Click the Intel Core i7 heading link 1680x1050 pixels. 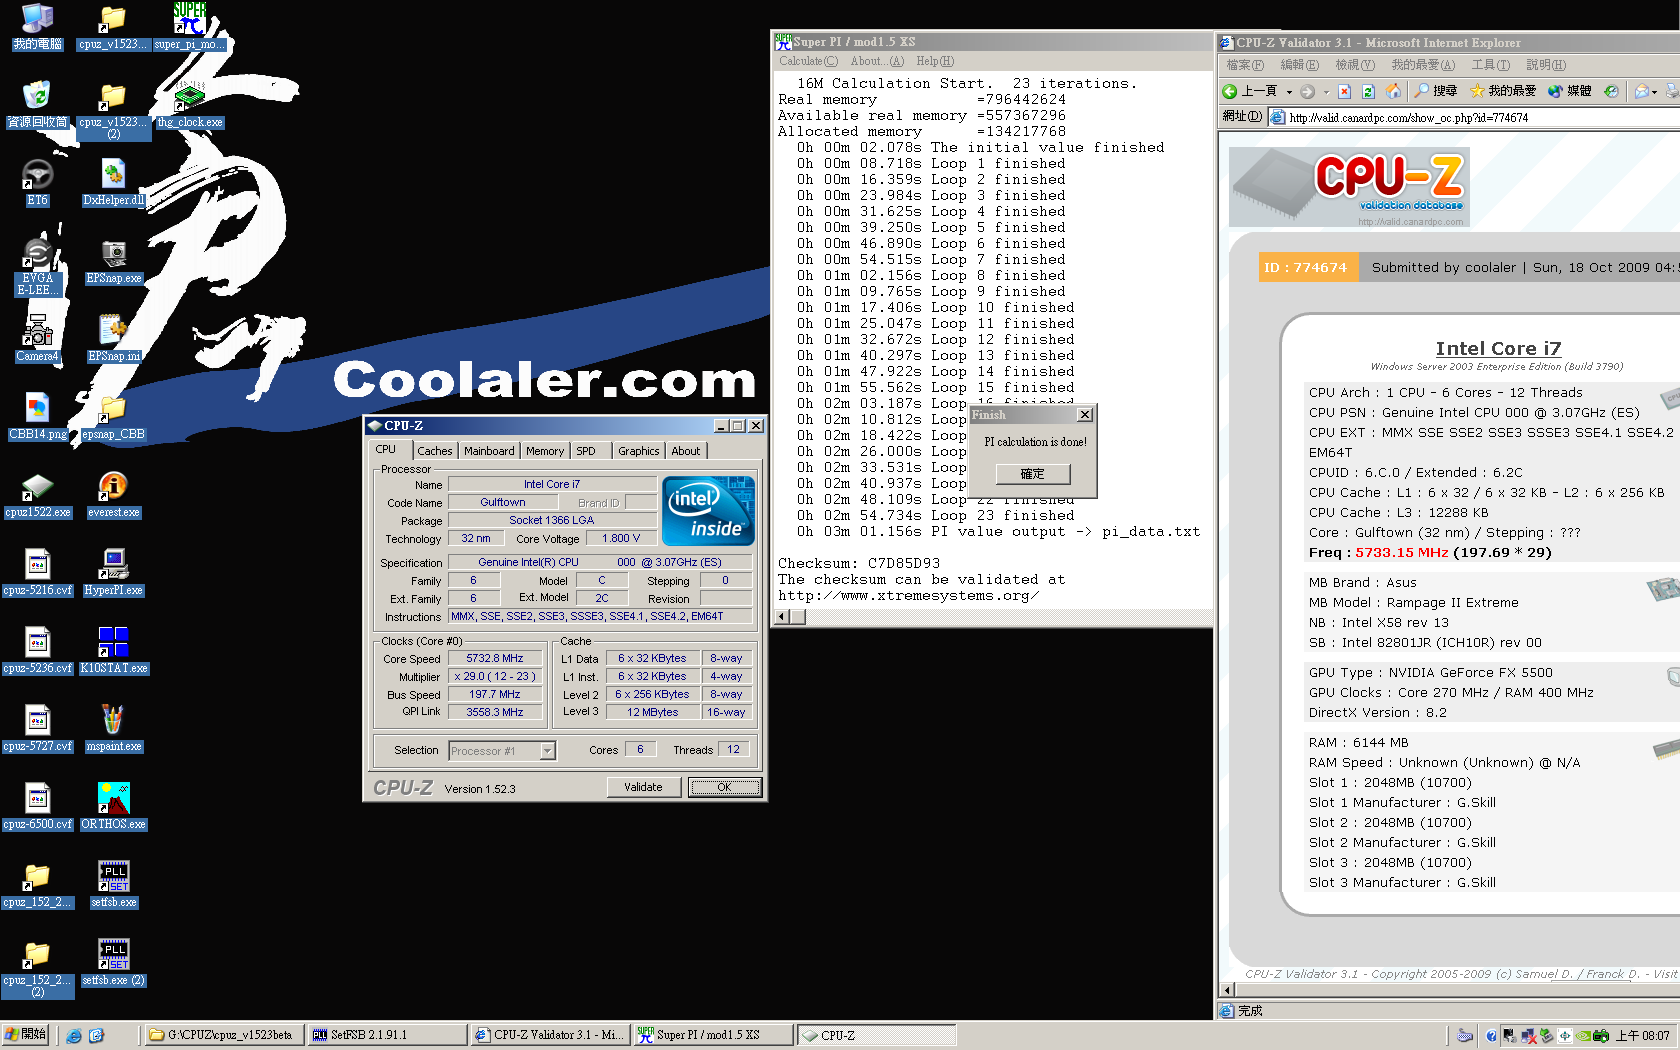click(1498, 349)
